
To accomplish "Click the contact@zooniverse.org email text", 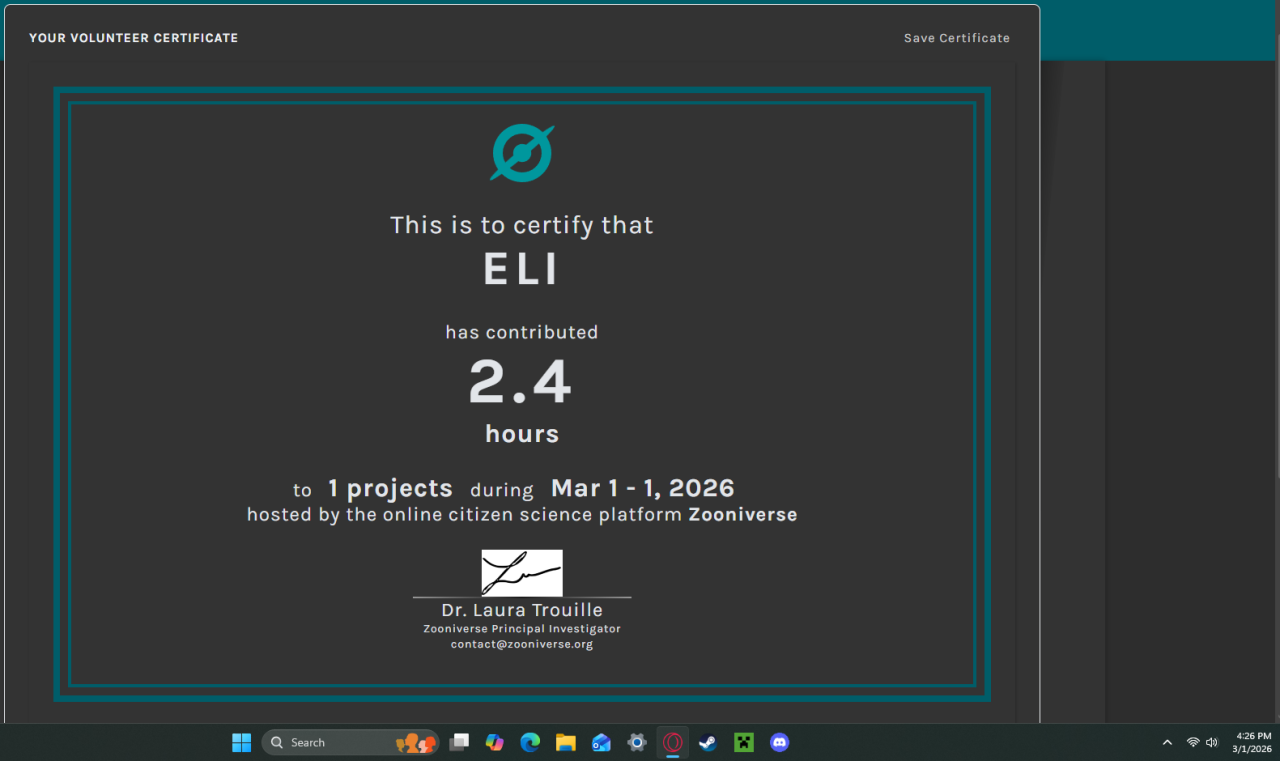I will 522,644.
